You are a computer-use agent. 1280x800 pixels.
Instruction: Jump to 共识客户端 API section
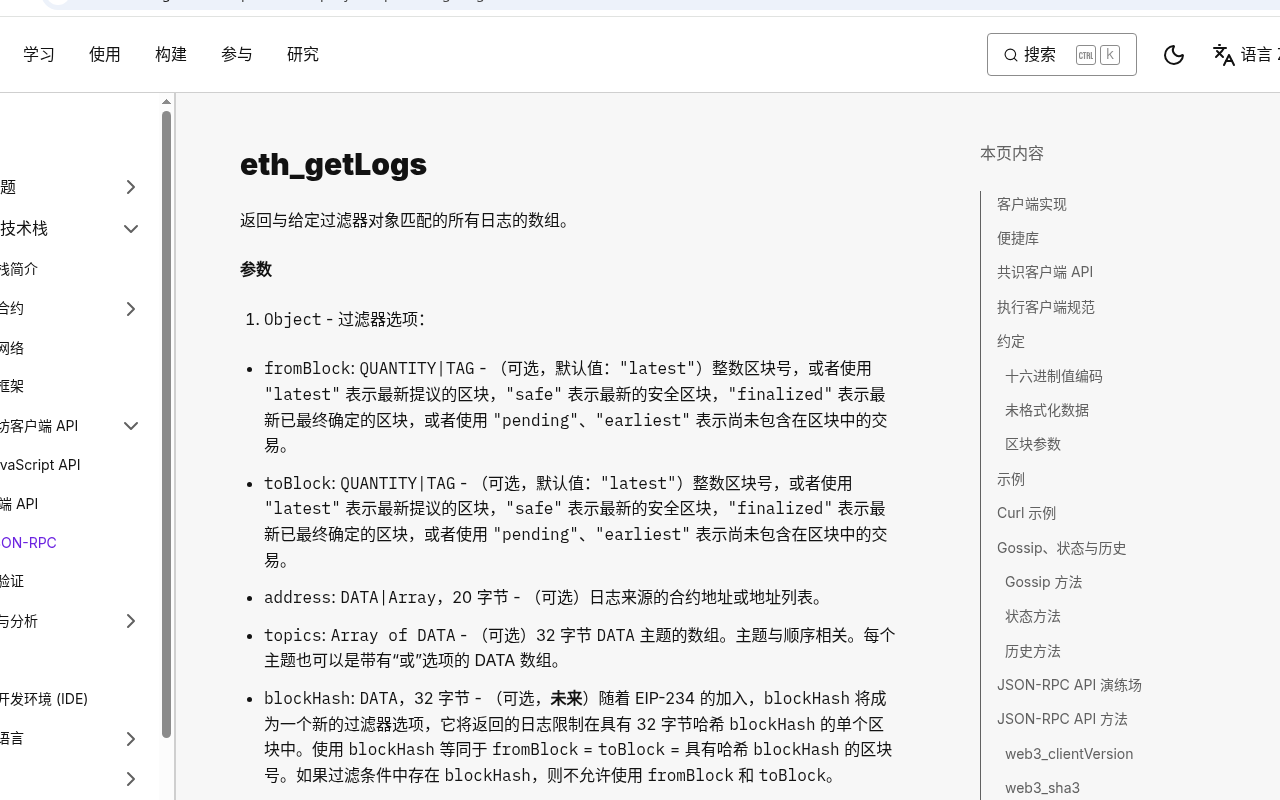pos(1045,272)
